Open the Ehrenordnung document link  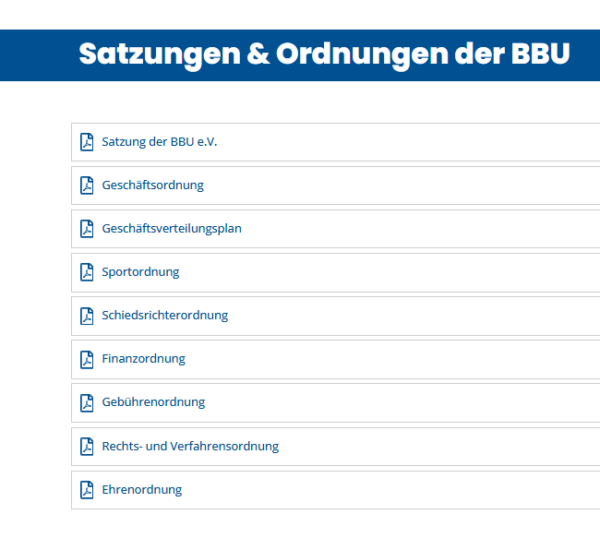[x=142, y=490]
